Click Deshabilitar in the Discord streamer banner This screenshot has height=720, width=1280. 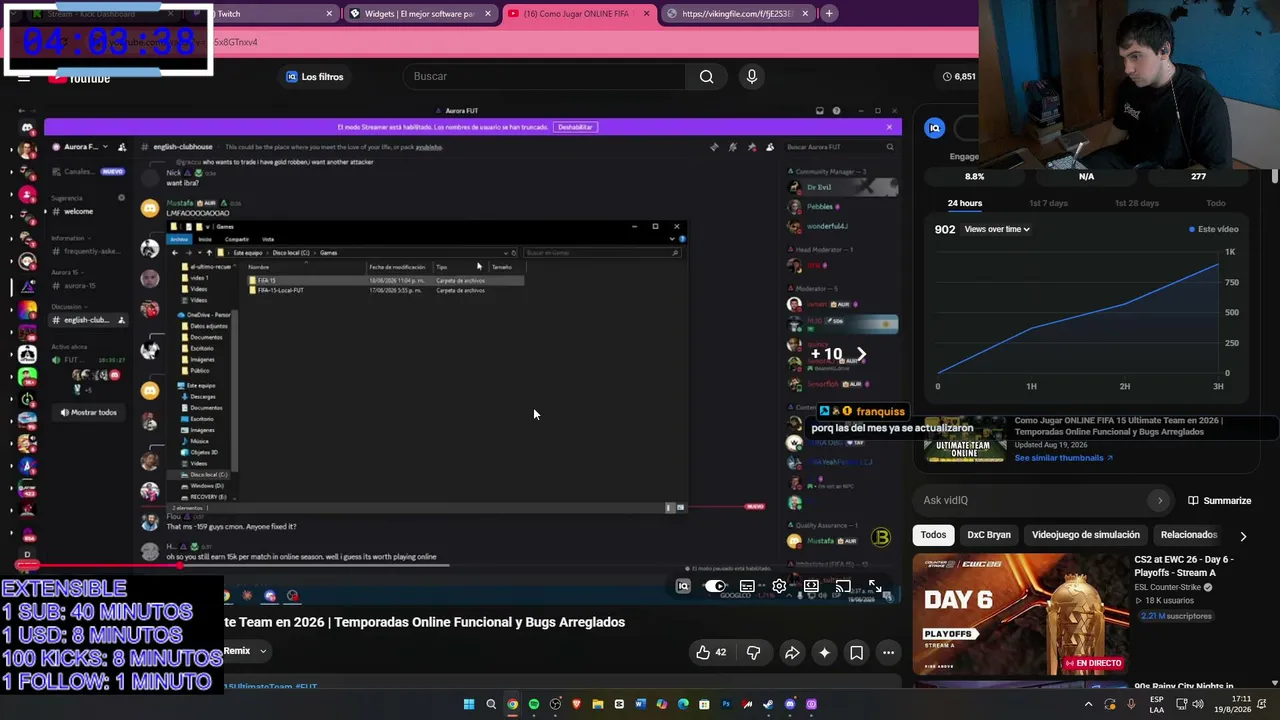tap(576, 127)
